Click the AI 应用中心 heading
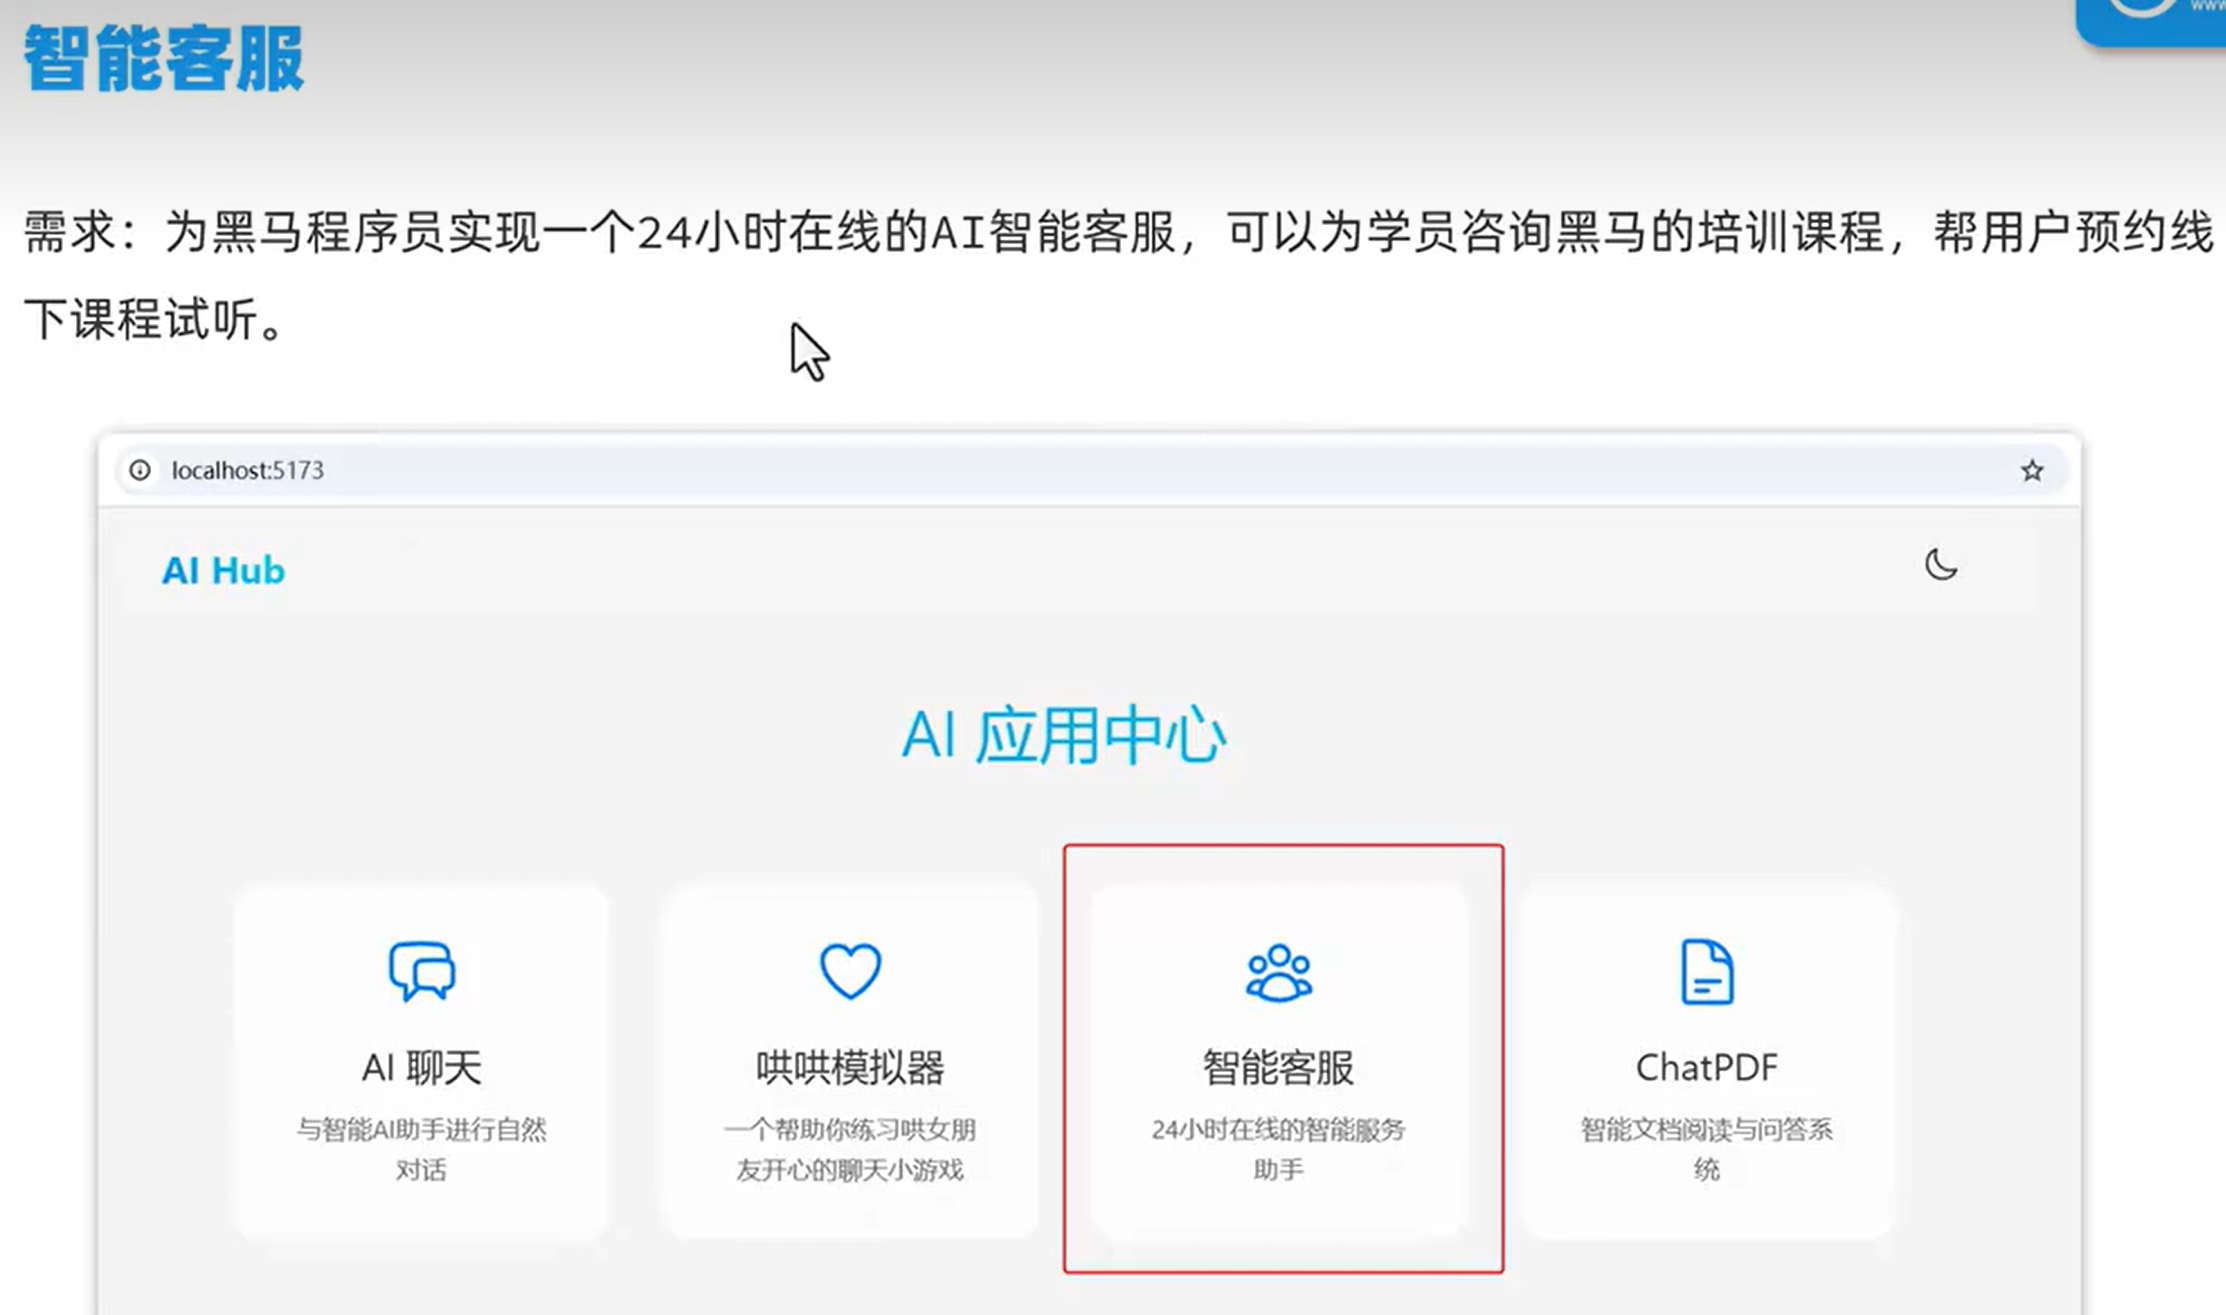This screenshot has width=2226, height=1315. click(x=1063, y=736)
